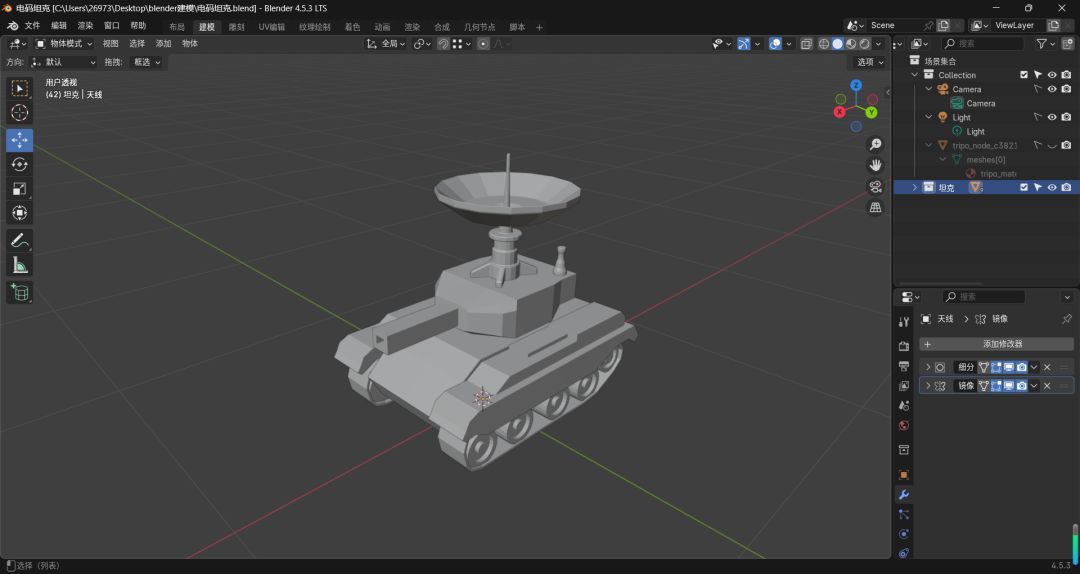Open the World properties tab
This screenshot has width=1080, height=574.
[x=904, y=426]
